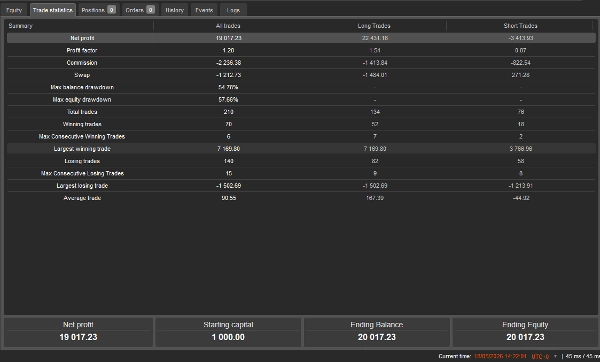Click the Short Trades column header
The height and width of the screenshot is (362, 600).
click(x=520, y=26)
